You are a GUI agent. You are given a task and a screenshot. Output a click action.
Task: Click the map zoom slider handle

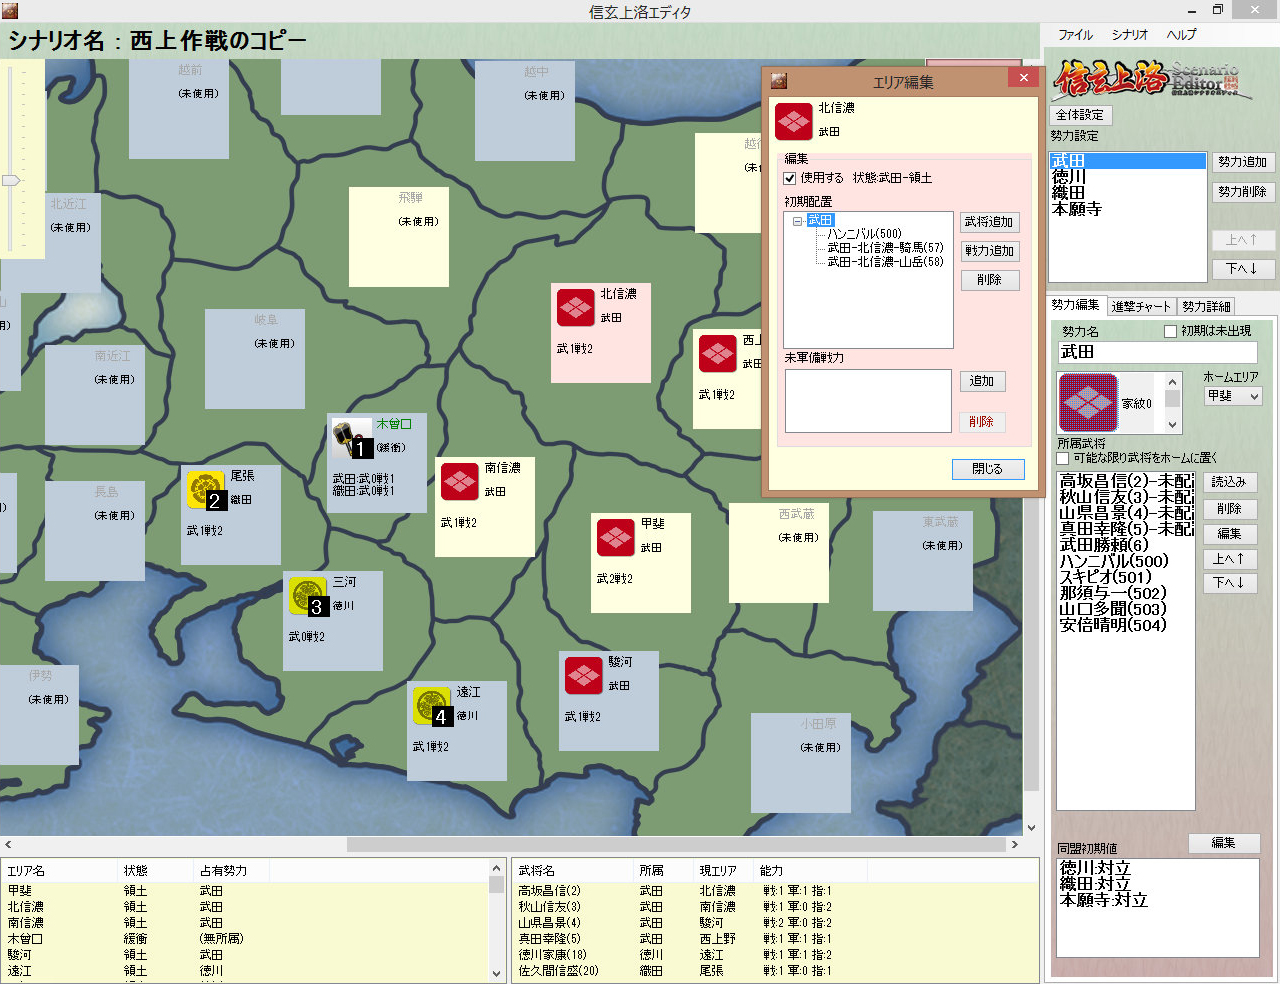point(11,180)
